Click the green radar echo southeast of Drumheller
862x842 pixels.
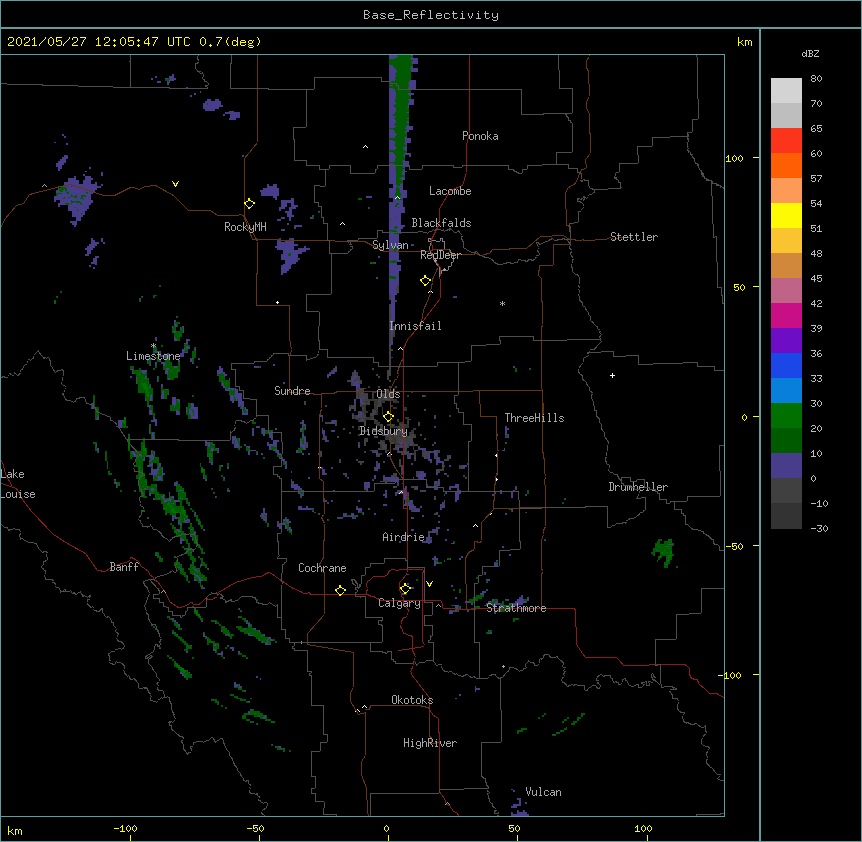pos(664,552)
